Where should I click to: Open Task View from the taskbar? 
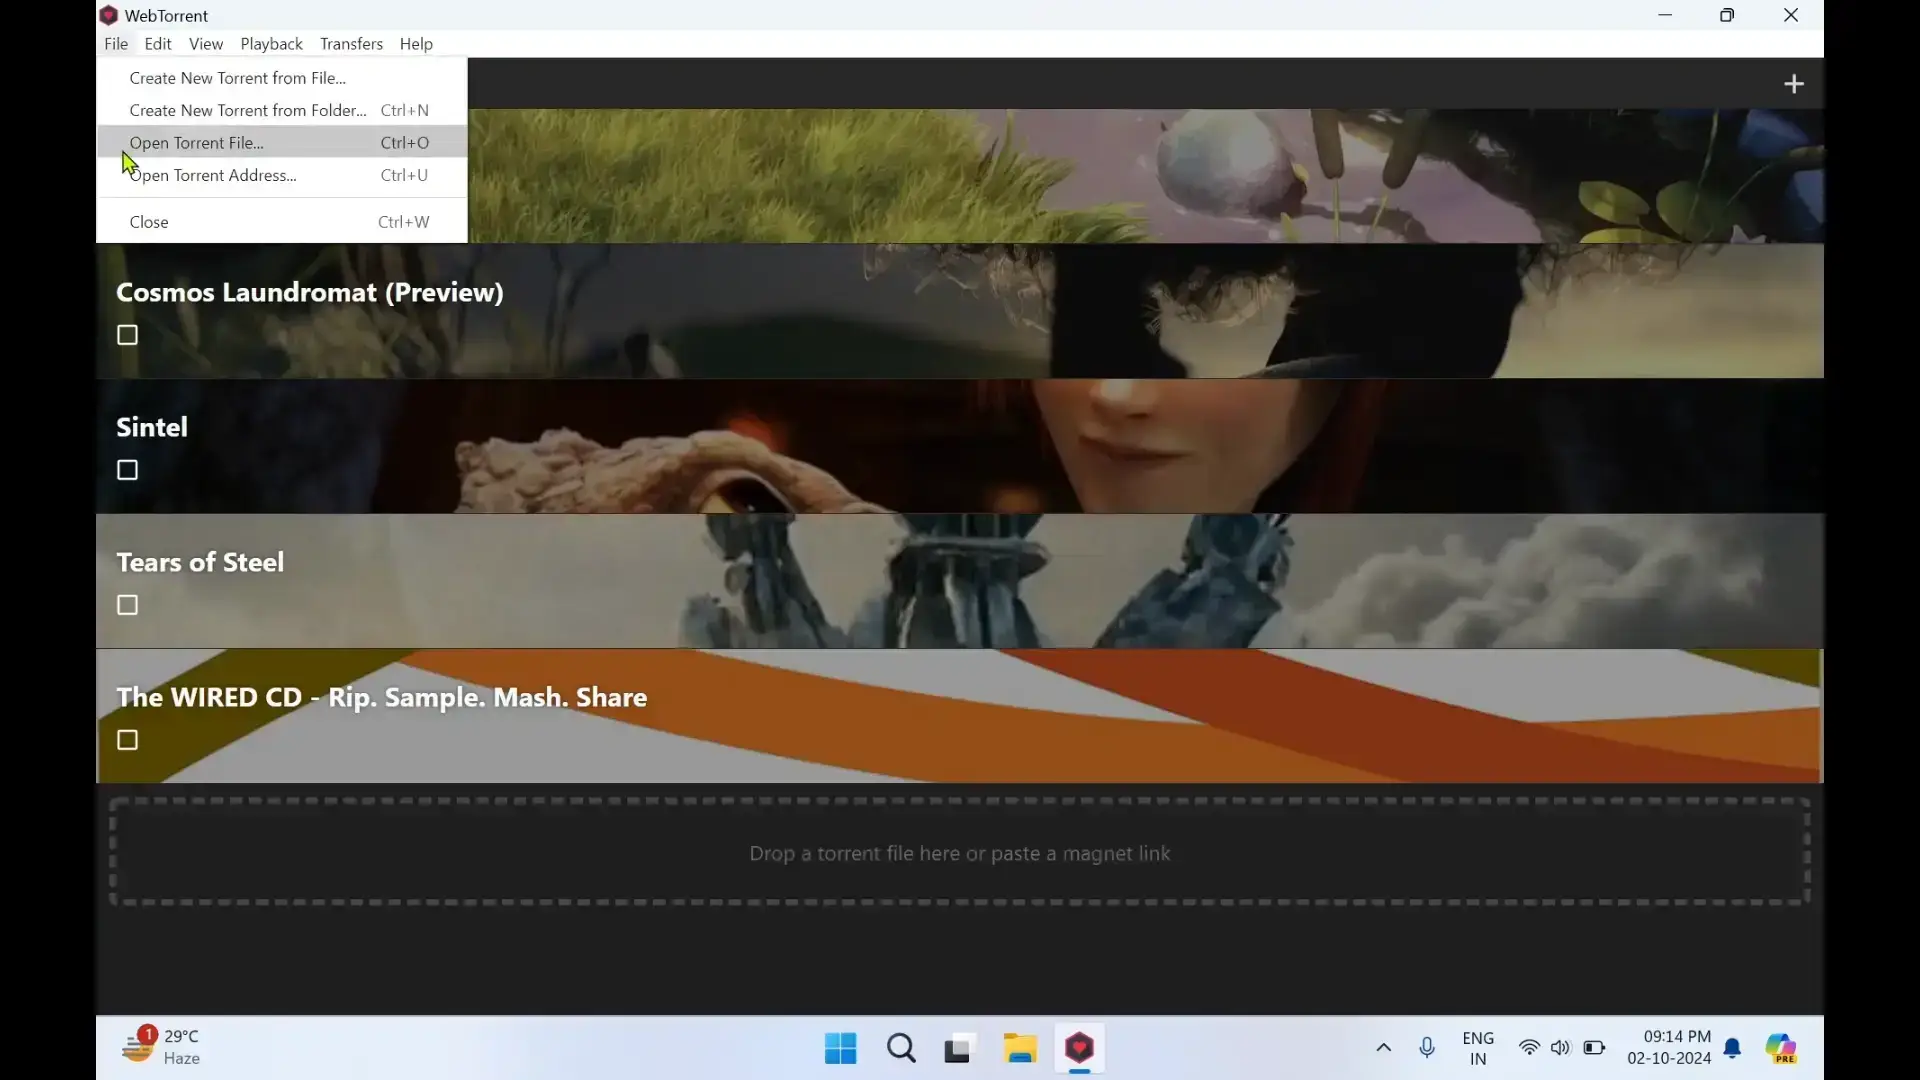(x=958, y=1048)
